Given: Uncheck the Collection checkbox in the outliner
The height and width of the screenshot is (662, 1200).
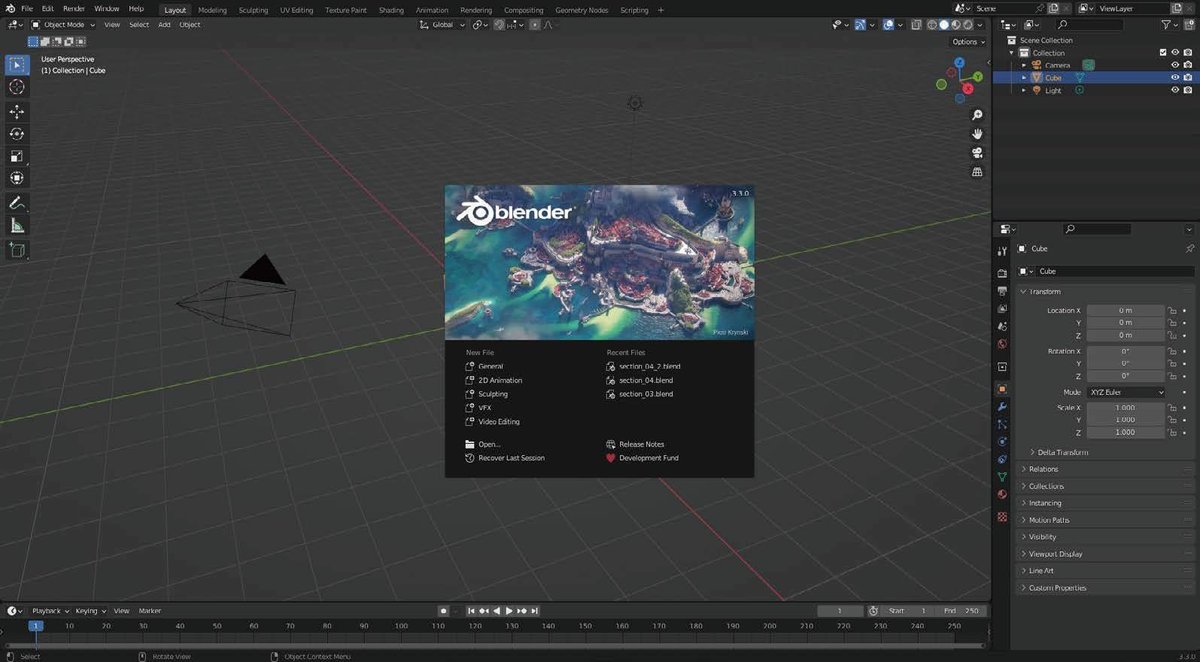Looking at the screenshot, I should pyautogui.click(x=1163, y=52).
